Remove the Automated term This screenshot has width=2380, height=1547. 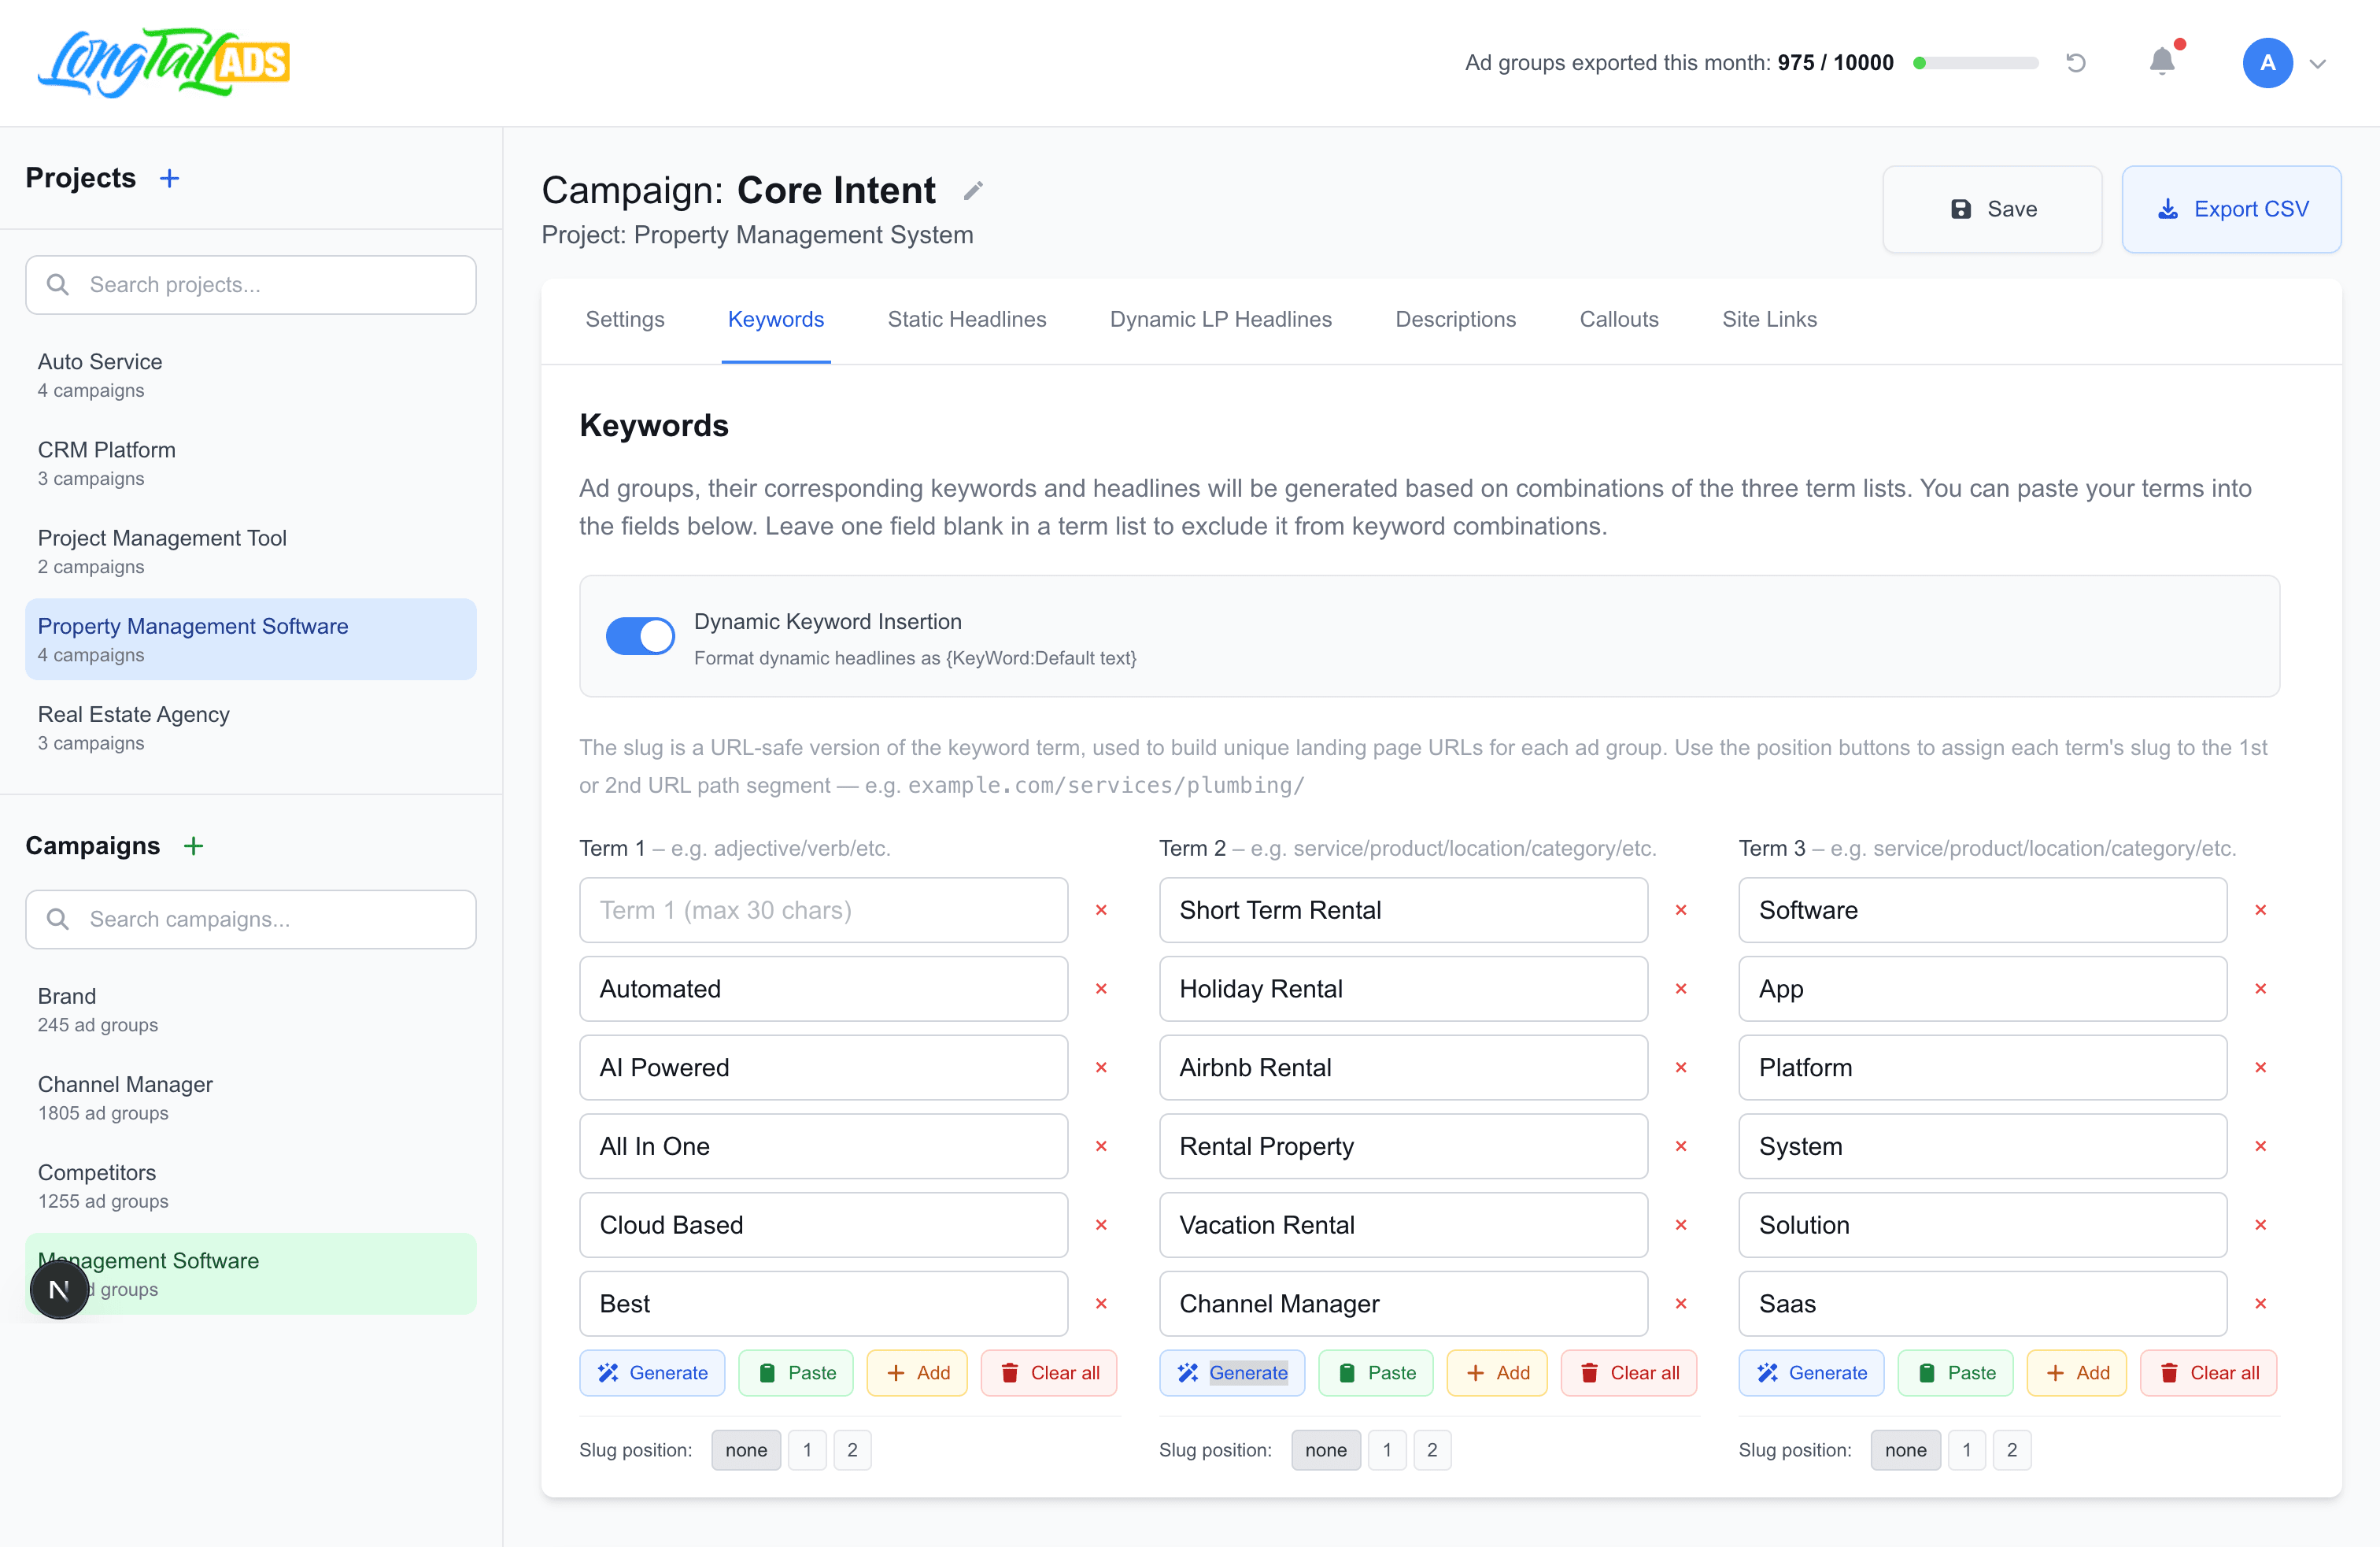[x=1101, y=989]
